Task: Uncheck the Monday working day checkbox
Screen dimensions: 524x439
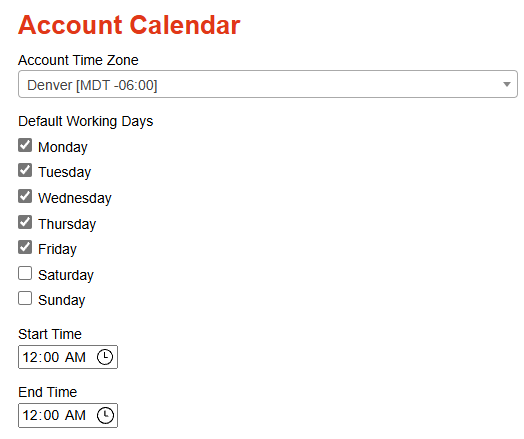Action: pyautogui.click(x=25, y=145)
